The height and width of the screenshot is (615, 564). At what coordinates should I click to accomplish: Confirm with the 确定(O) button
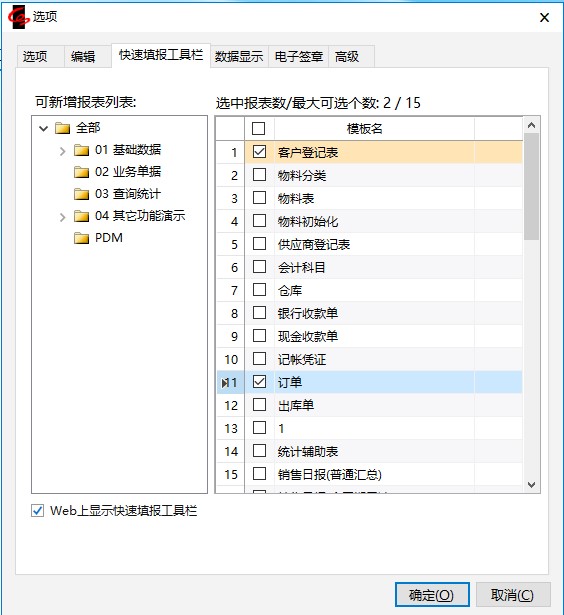[432, 595]
